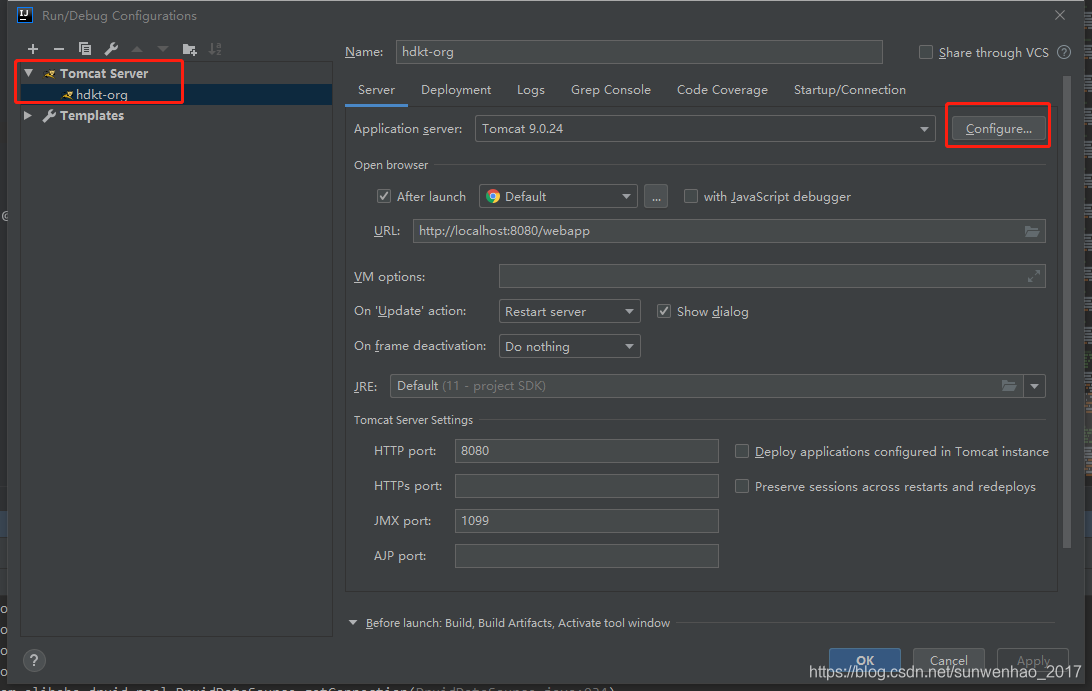This screenshot has height=691, width=1092.
Task: Create new folder icon in toolbar
Action: click(x=189, y=49)
